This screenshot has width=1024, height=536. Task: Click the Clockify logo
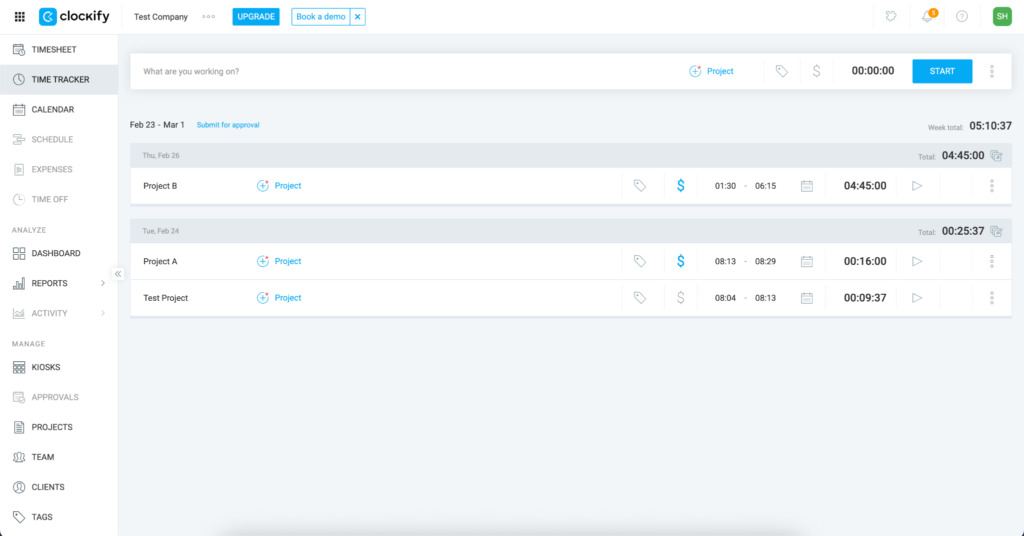point(74,16)
